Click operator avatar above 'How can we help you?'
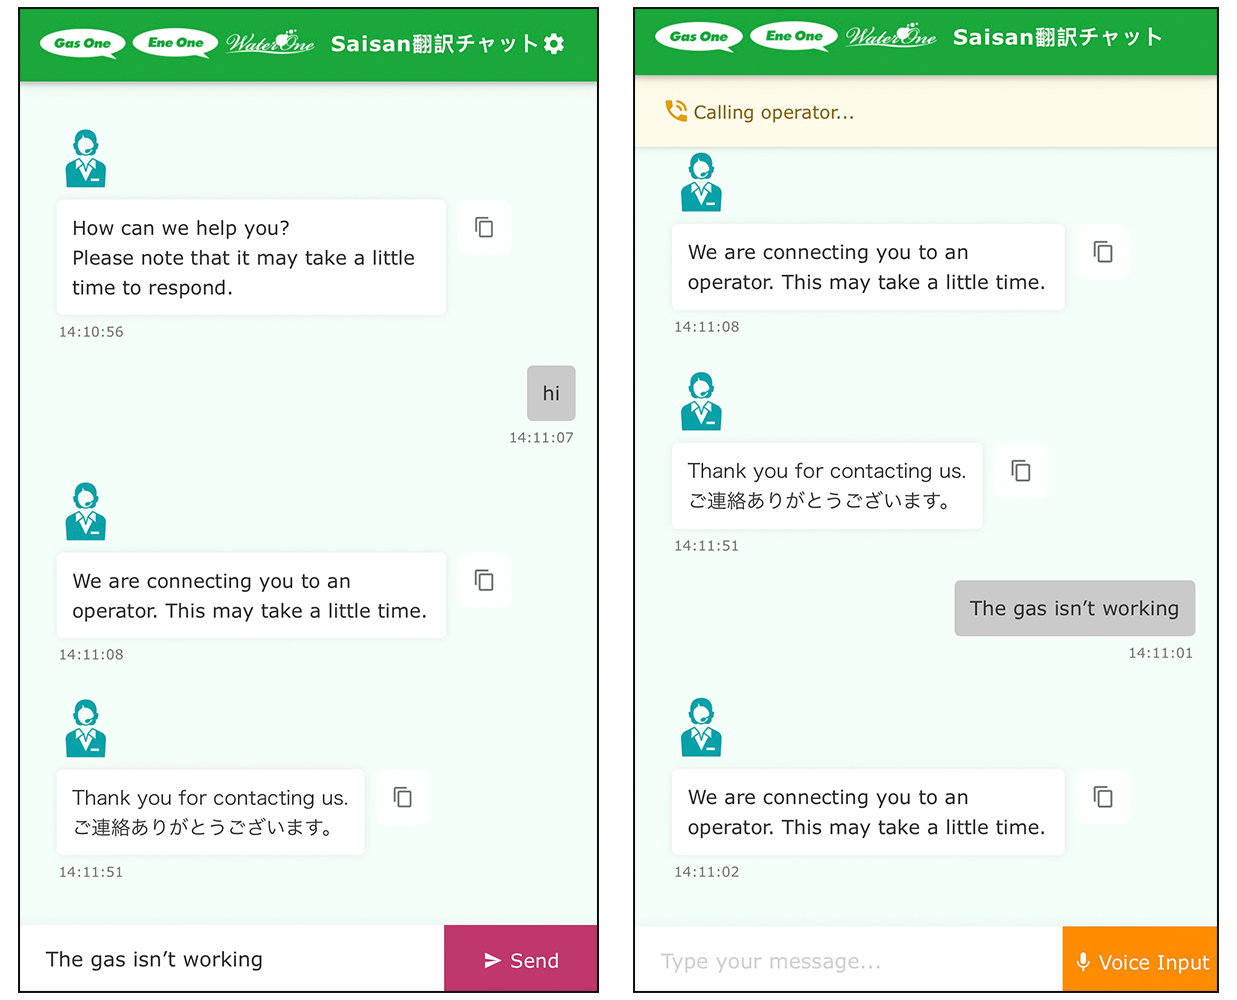This screenshot has height=1000, width=1237. 86,159
